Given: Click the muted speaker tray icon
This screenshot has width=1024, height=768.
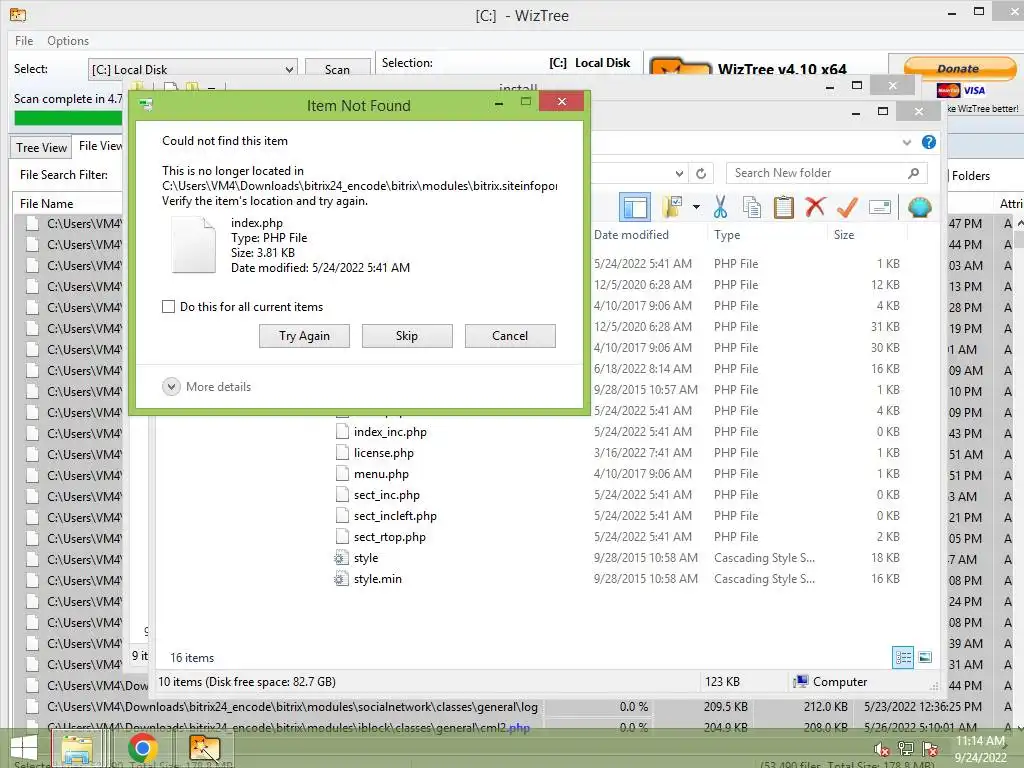Looking at the screenshot, I should pos(882,750).
